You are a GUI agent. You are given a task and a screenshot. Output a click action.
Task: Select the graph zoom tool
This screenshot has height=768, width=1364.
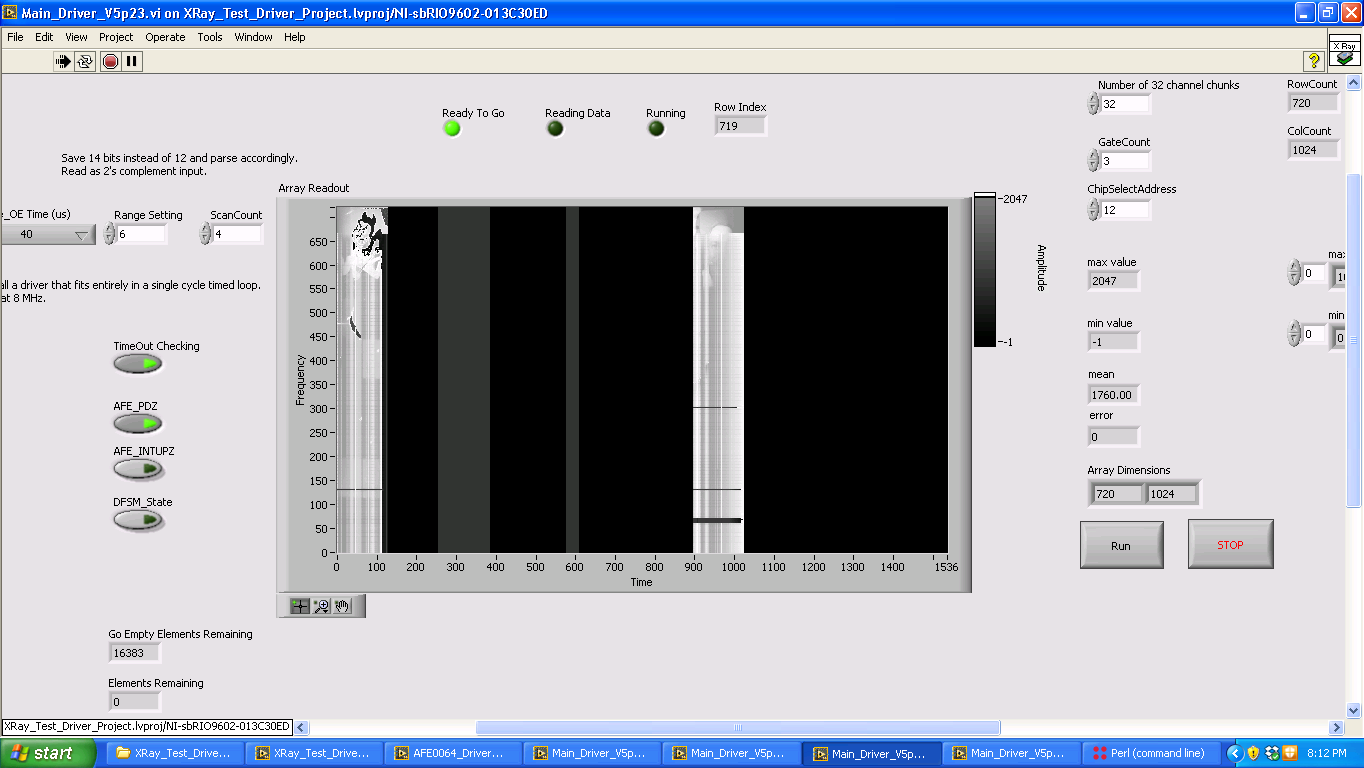coord(321,605)
